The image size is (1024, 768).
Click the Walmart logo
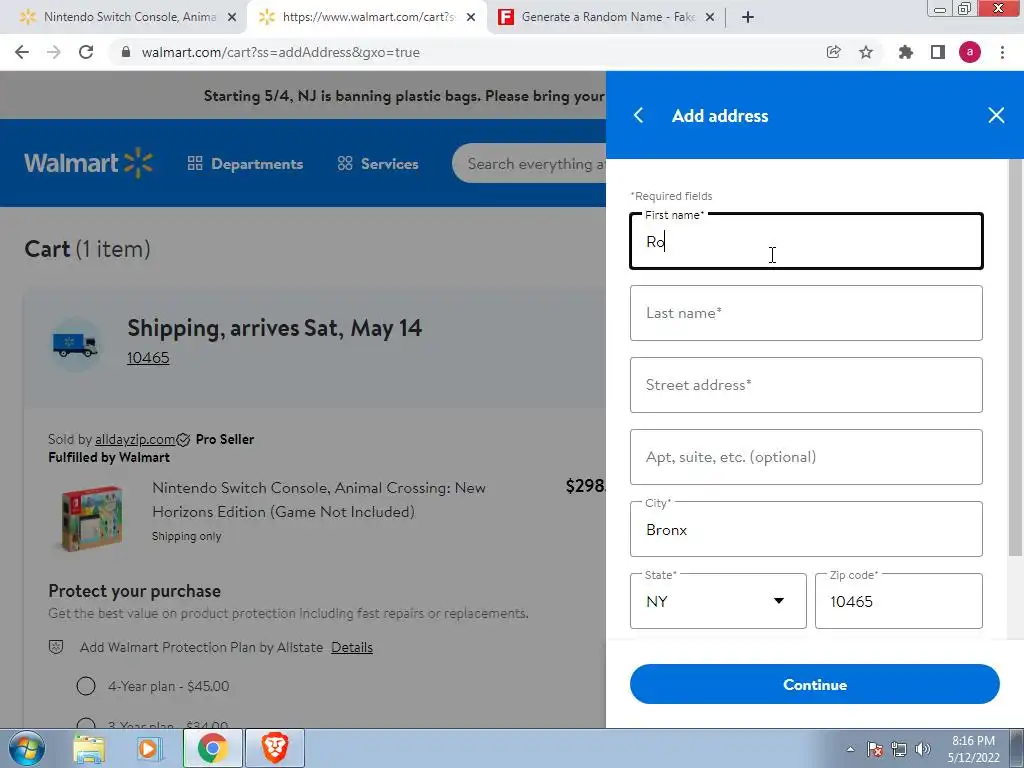[x=88, y=163]
